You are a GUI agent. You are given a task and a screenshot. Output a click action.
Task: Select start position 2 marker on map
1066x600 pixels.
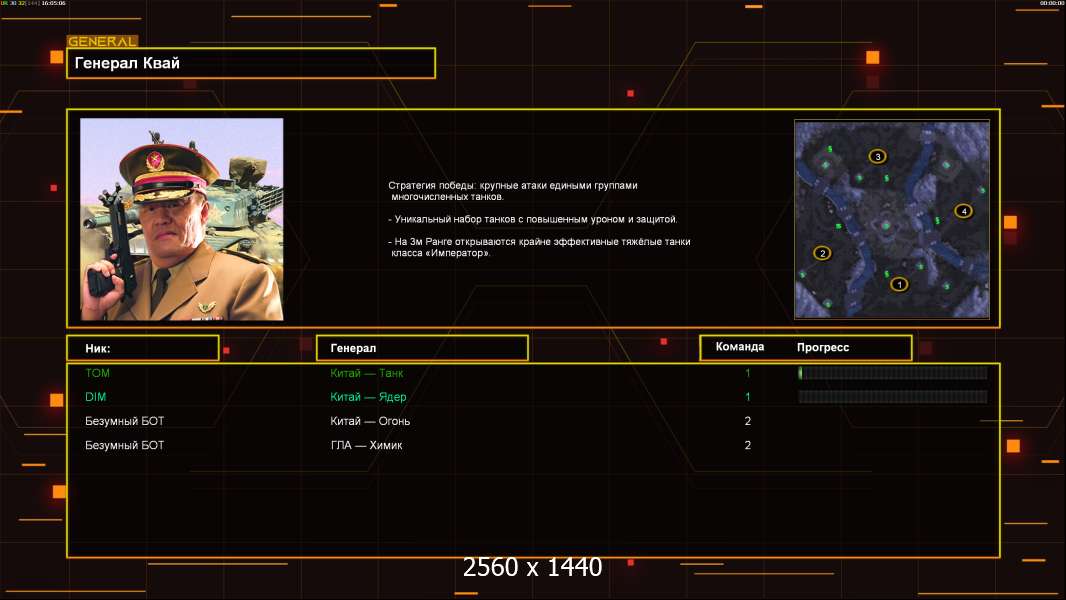823,253
